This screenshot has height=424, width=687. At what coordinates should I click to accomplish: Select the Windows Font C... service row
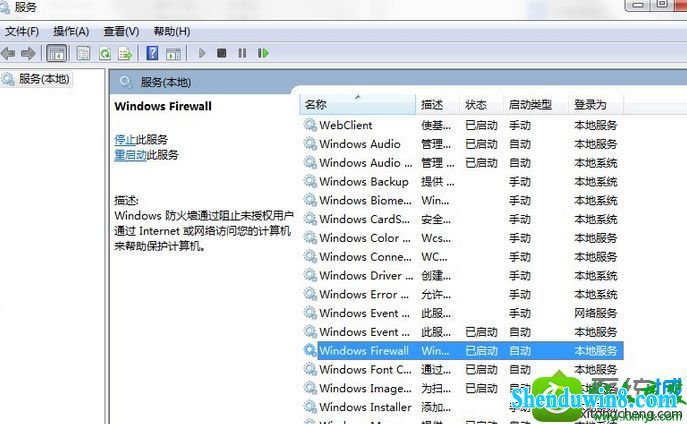click(x=462, y=370)
